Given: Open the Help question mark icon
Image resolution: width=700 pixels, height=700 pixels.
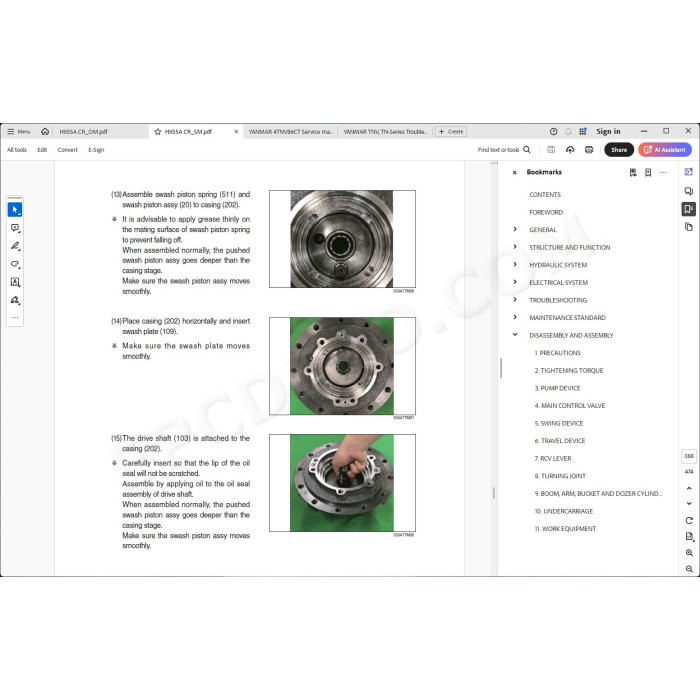Looking at the screenshot, I should pyautogui.click(x=554, y=132).
